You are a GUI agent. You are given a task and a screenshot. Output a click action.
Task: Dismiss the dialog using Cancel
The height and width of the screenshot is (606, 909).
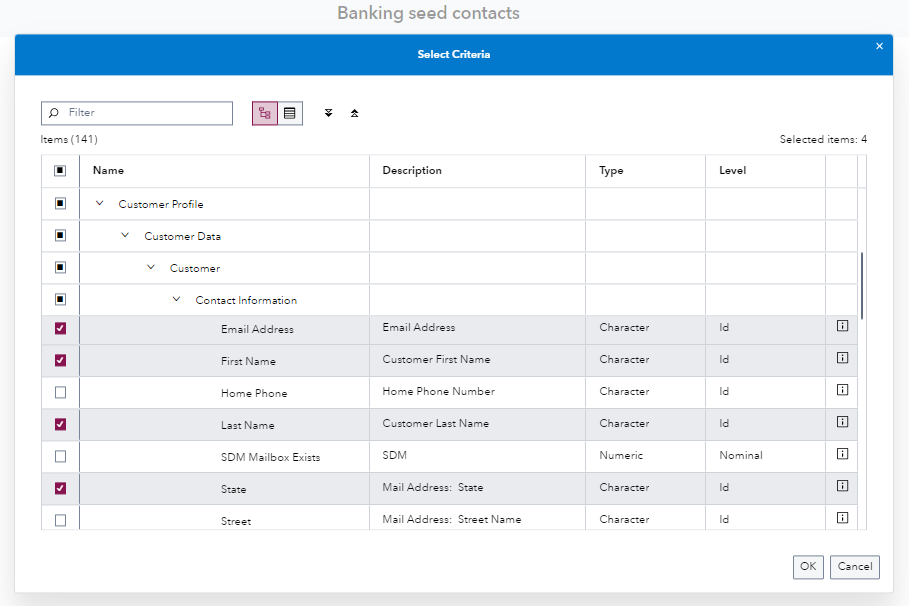pyautogui.click(x=854, y=567)
